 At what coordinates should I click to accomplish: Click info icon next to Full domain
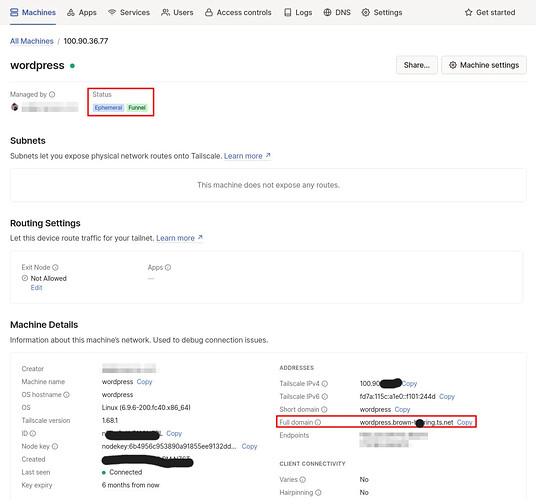pyautogui.click(x=318, y=422)
